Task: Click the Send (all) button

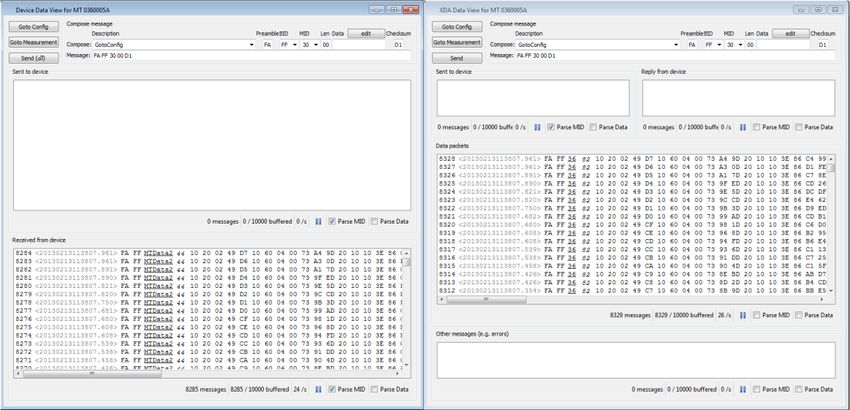Action: tap(34, 58)
